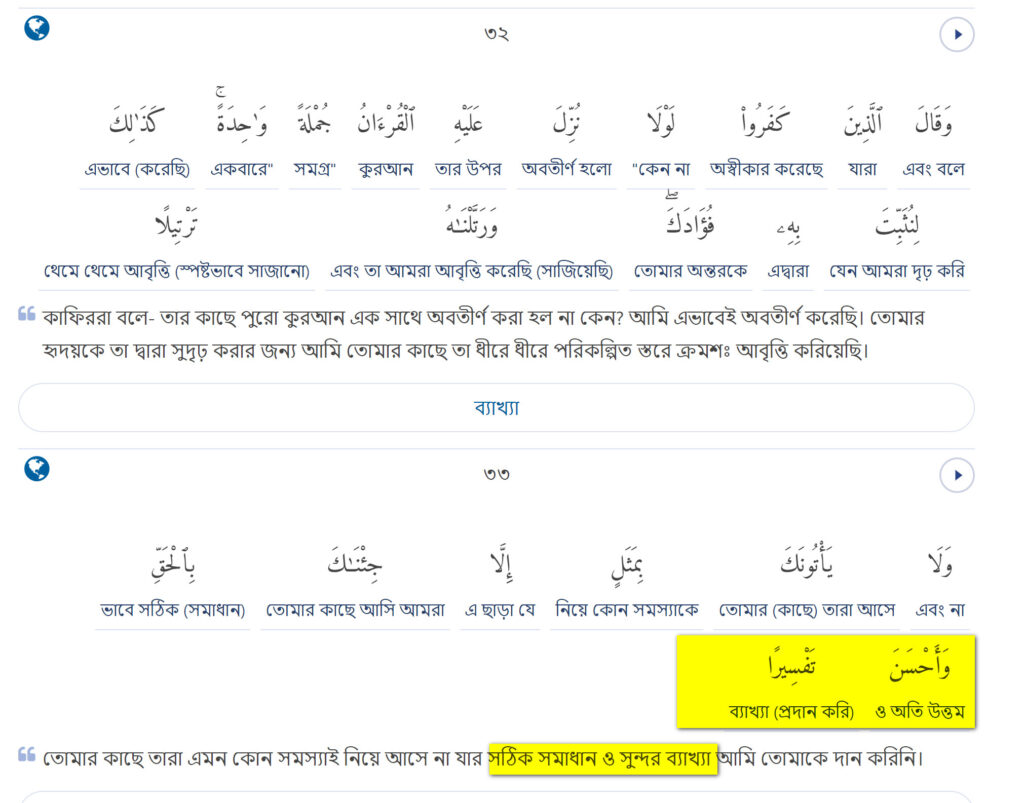Play audio for verse ৩২

[x=956, y=35]
